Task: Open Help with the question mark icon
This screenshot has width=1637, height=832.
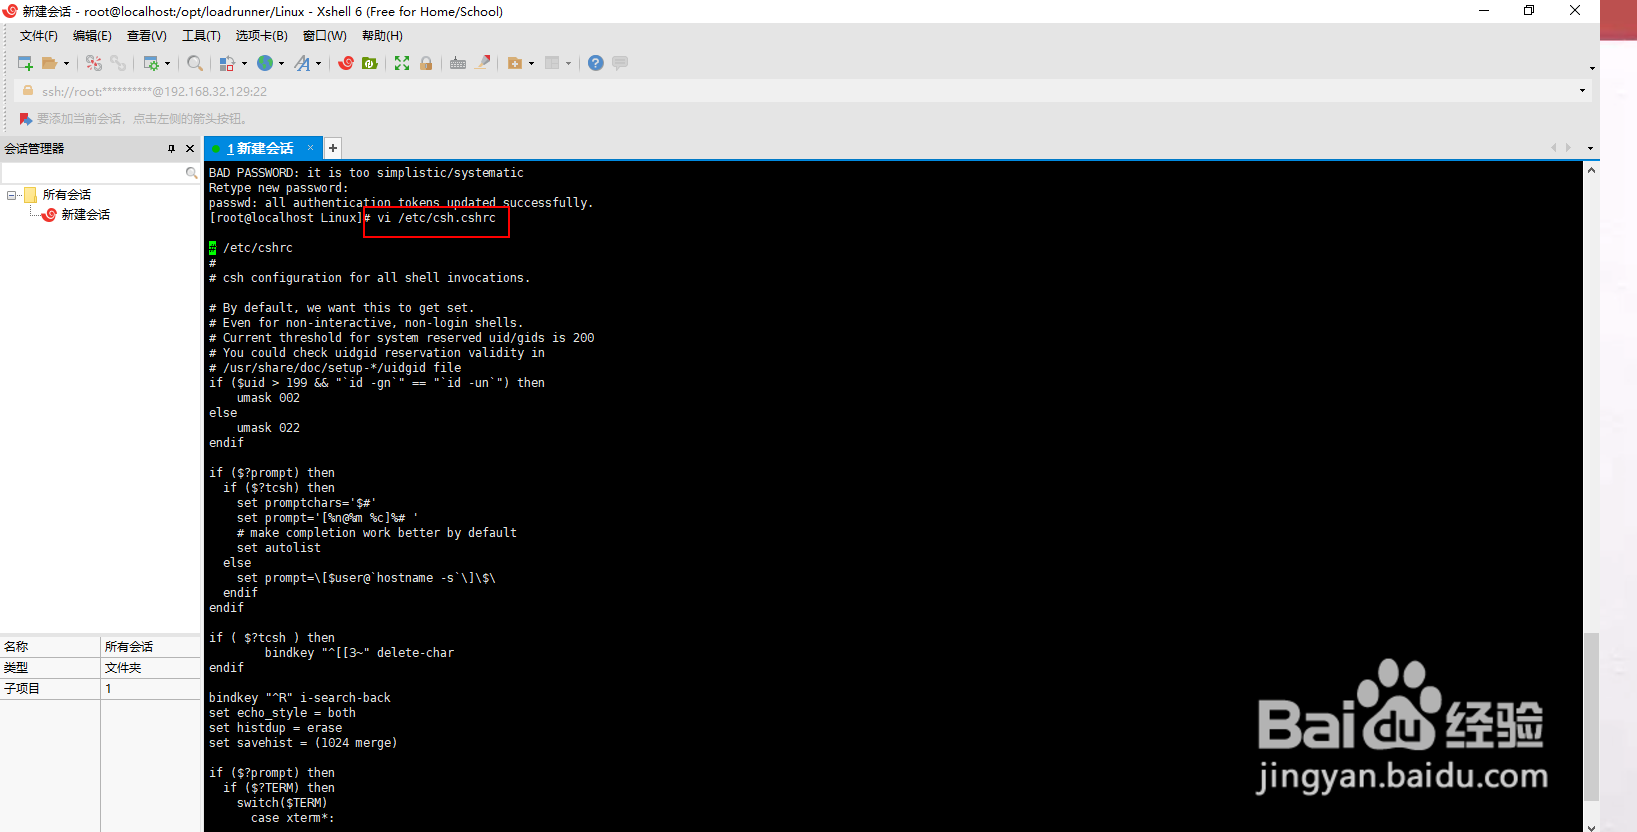Action: [x=596, y=63]
